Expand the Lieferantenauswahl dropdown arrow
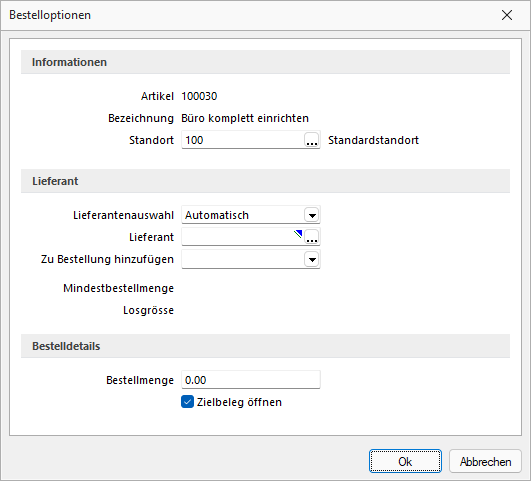 tap(312, 215)
